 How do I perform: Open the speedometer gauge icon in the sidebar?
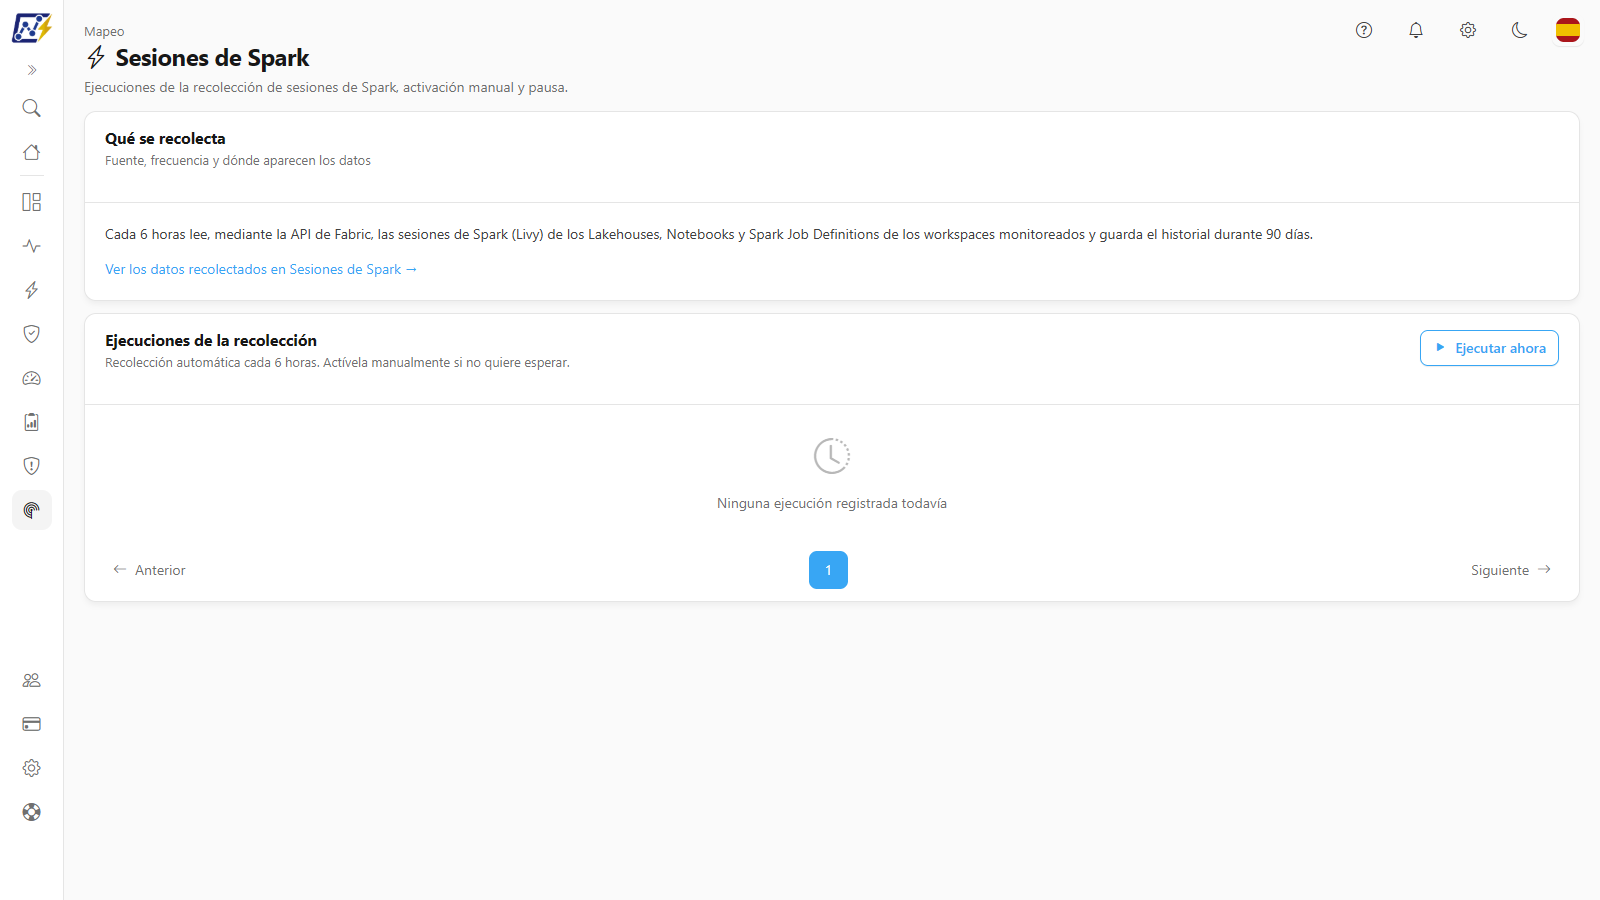click(32, 378)
